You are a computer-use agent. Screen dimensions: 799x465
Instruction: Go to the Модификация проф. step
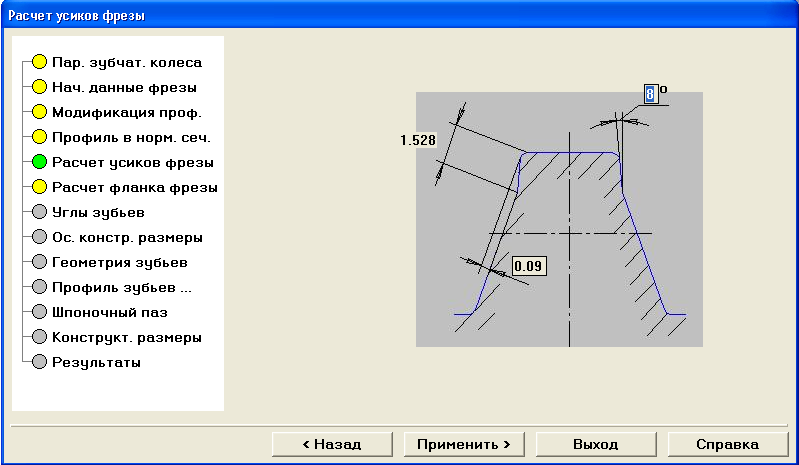pos(127,113)
